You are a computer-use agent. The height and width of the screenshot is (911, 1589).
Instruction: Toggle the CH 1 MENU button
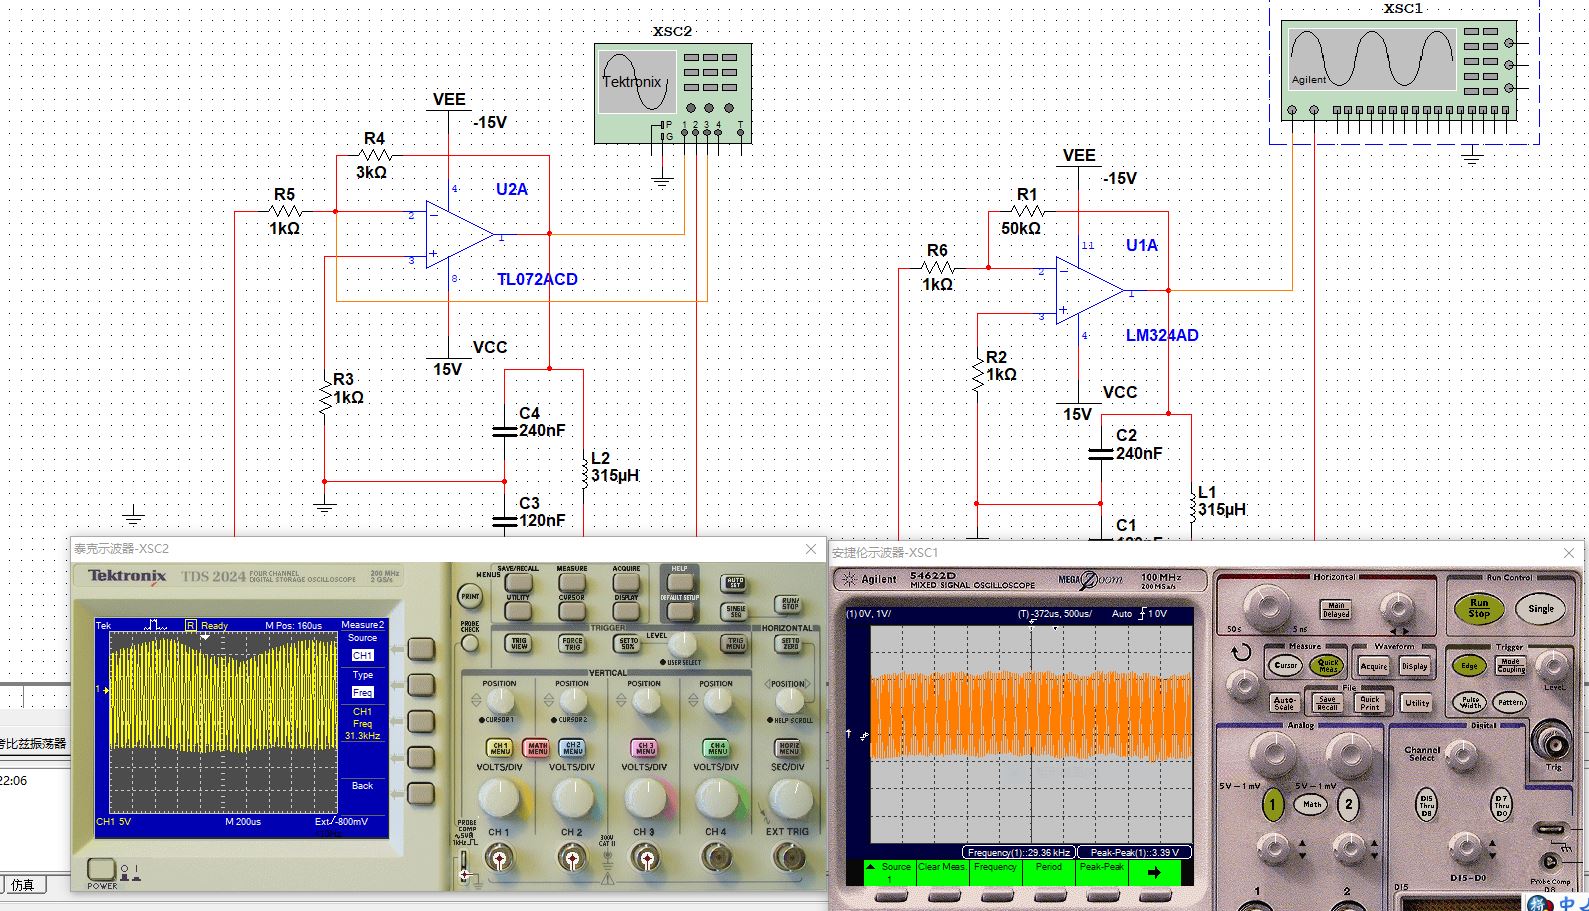click(500, 747)
